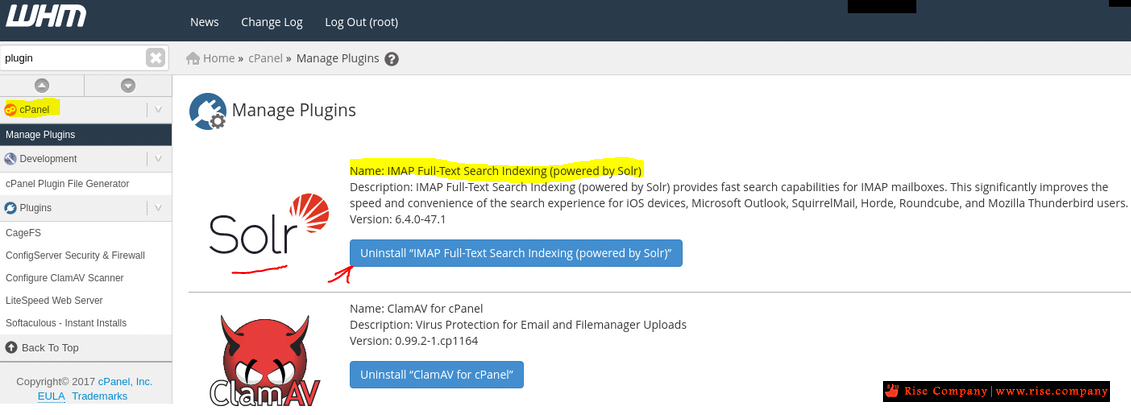Viewport: 1131px width, 415px height.
Task: Click the cPanel sidebar section label
Action: coord(35,110)
